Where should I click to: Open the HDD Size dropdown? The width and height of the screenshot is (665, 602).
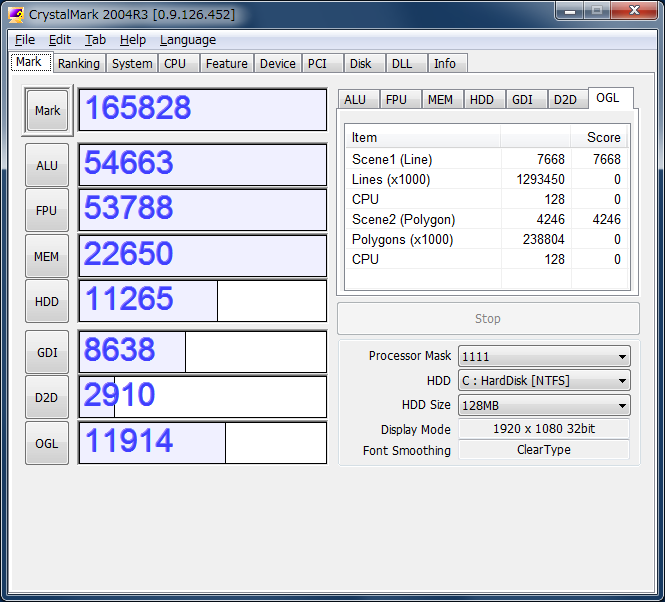click(x=543, y=405)
